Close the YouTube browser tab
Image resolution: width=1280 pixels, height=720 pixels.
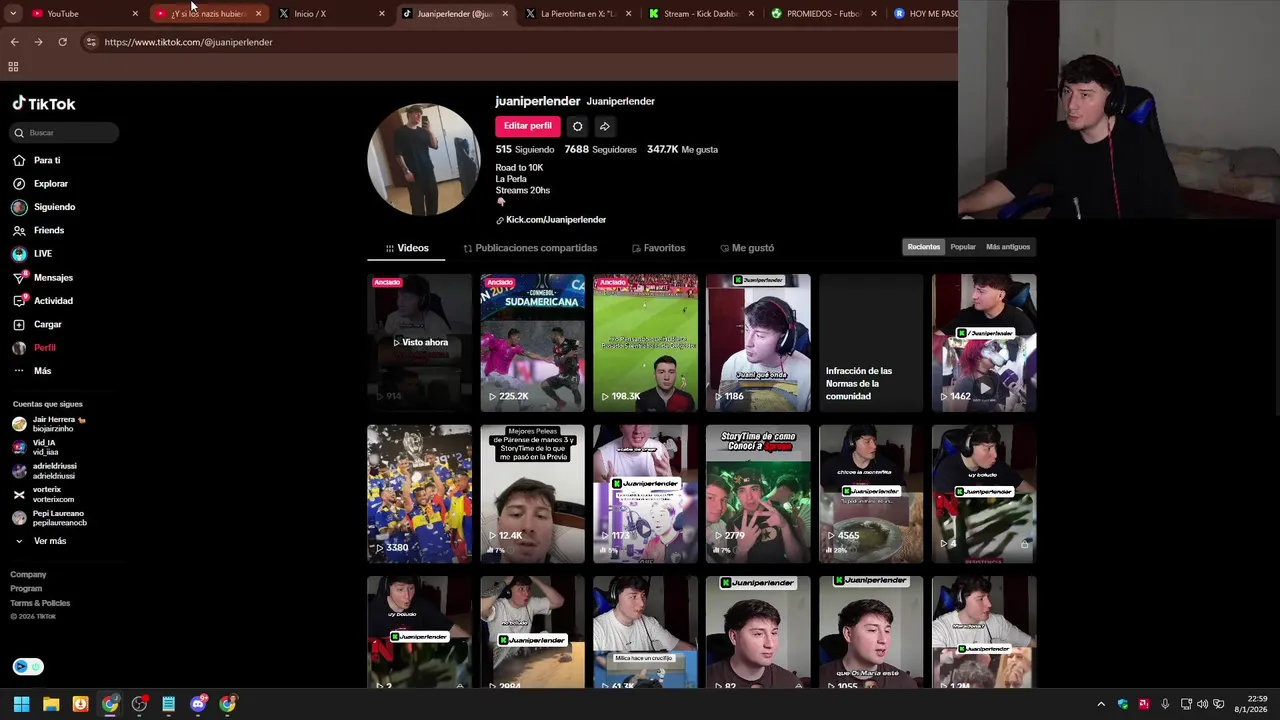pyautogui.click(x=135, y=14)
